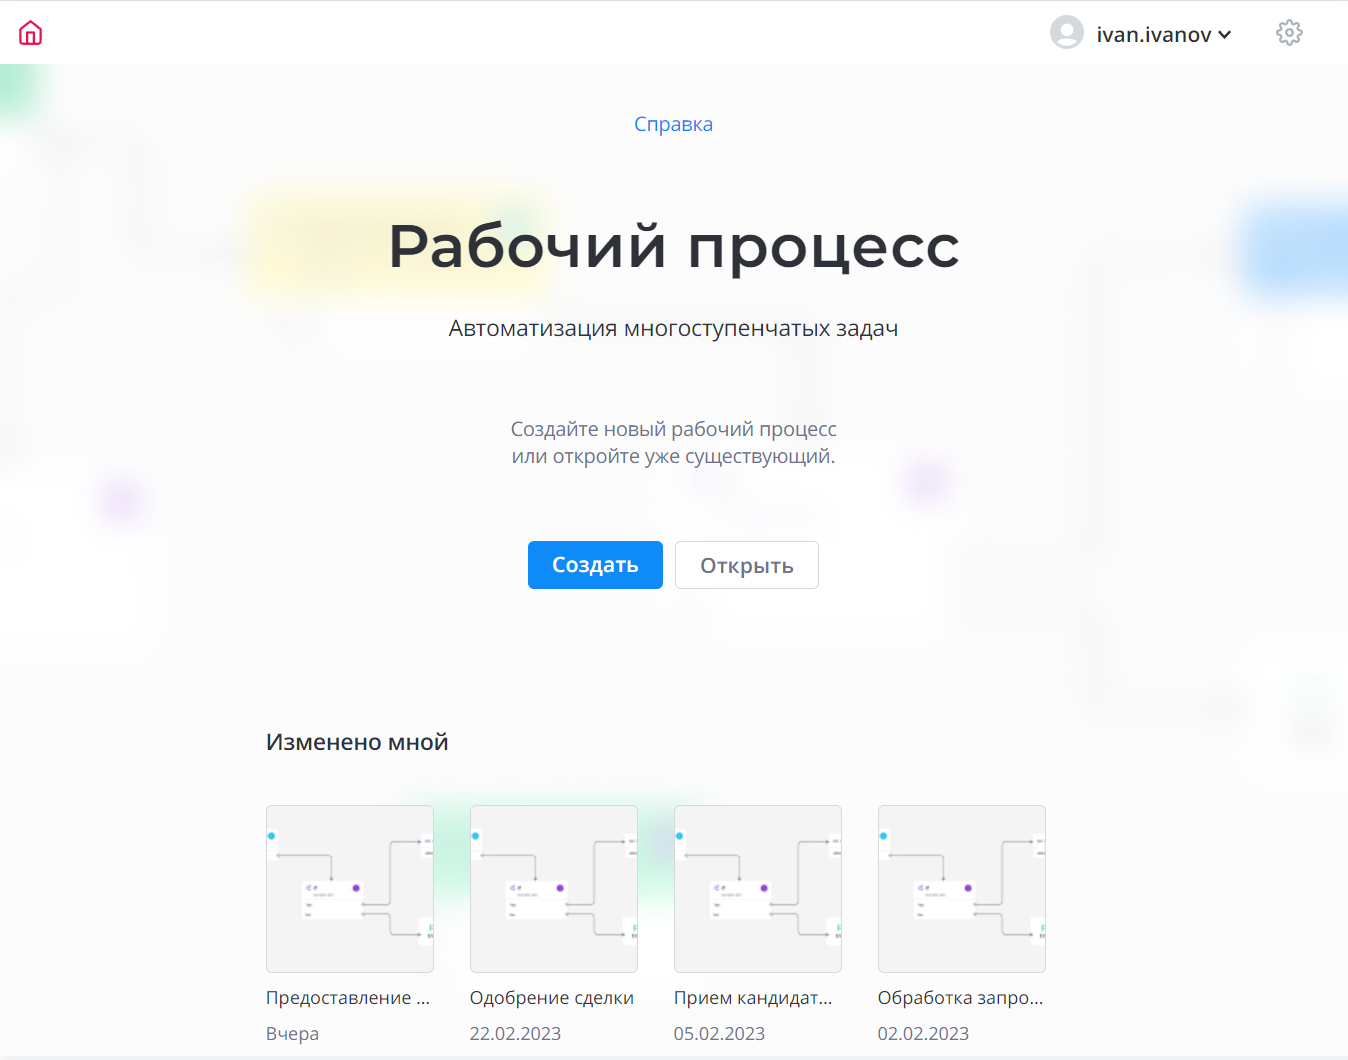Click the 22.02.2023 date label
Image resolution: width=1348 pixels, height=1060 pixels.
coord(515,1034)
